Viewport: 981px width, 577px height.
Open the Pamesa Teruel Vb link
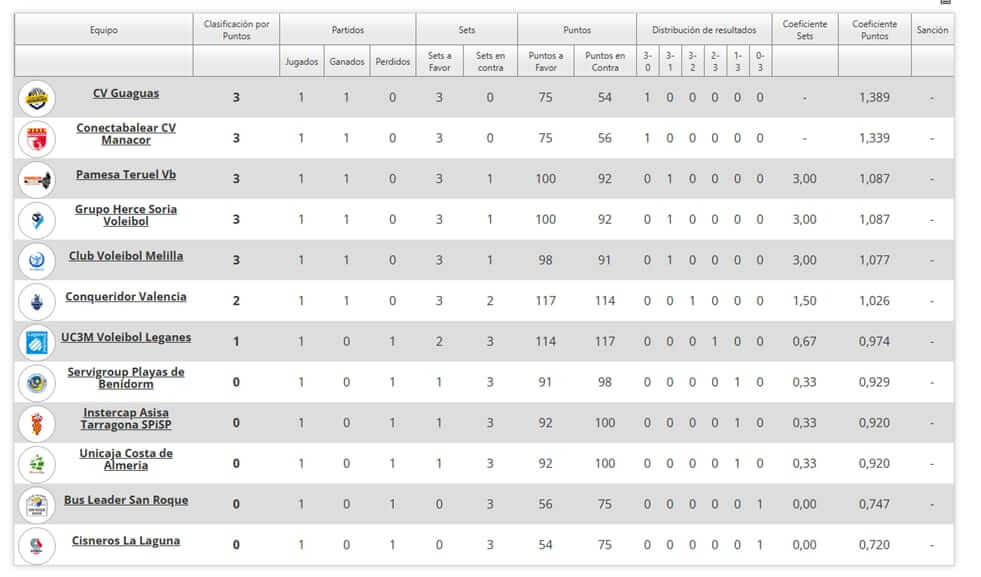pyautogui.click(x=126, y=175)
